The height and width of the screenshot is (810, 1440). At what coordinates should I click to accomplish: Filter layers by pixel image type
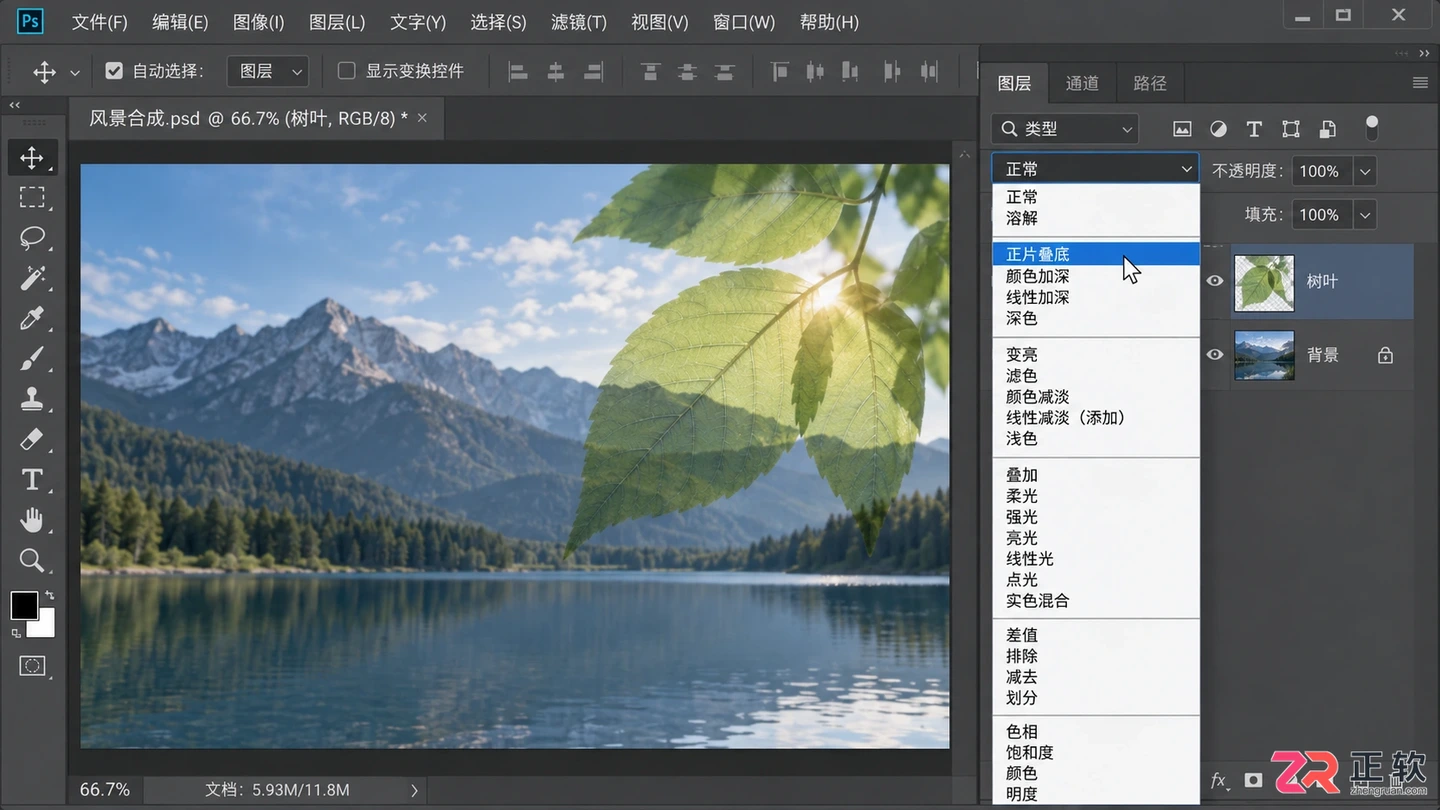(1182, 129)
